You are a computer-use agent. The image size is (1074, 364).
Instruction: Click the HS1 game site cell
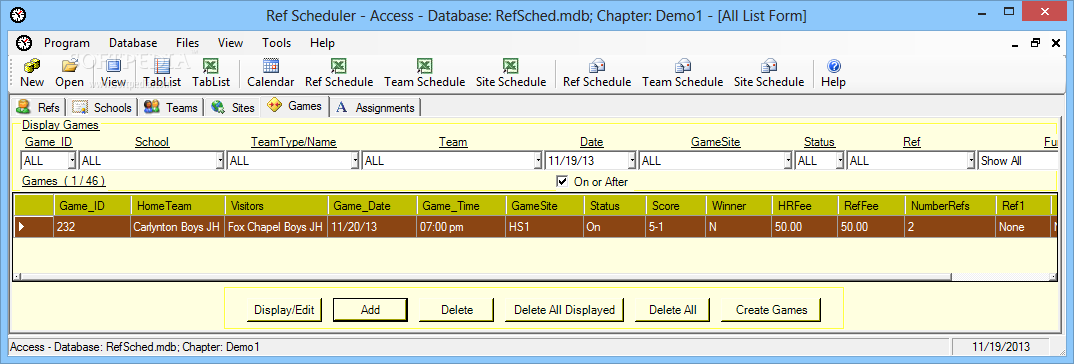click(545, 227)
